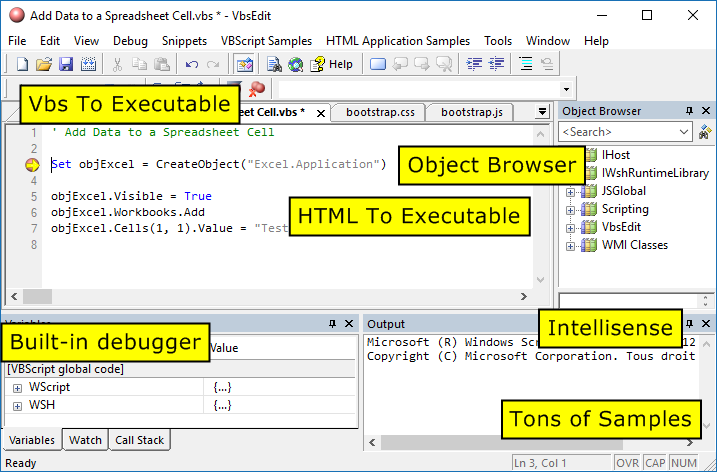Close the Output panel

(705, 324)
